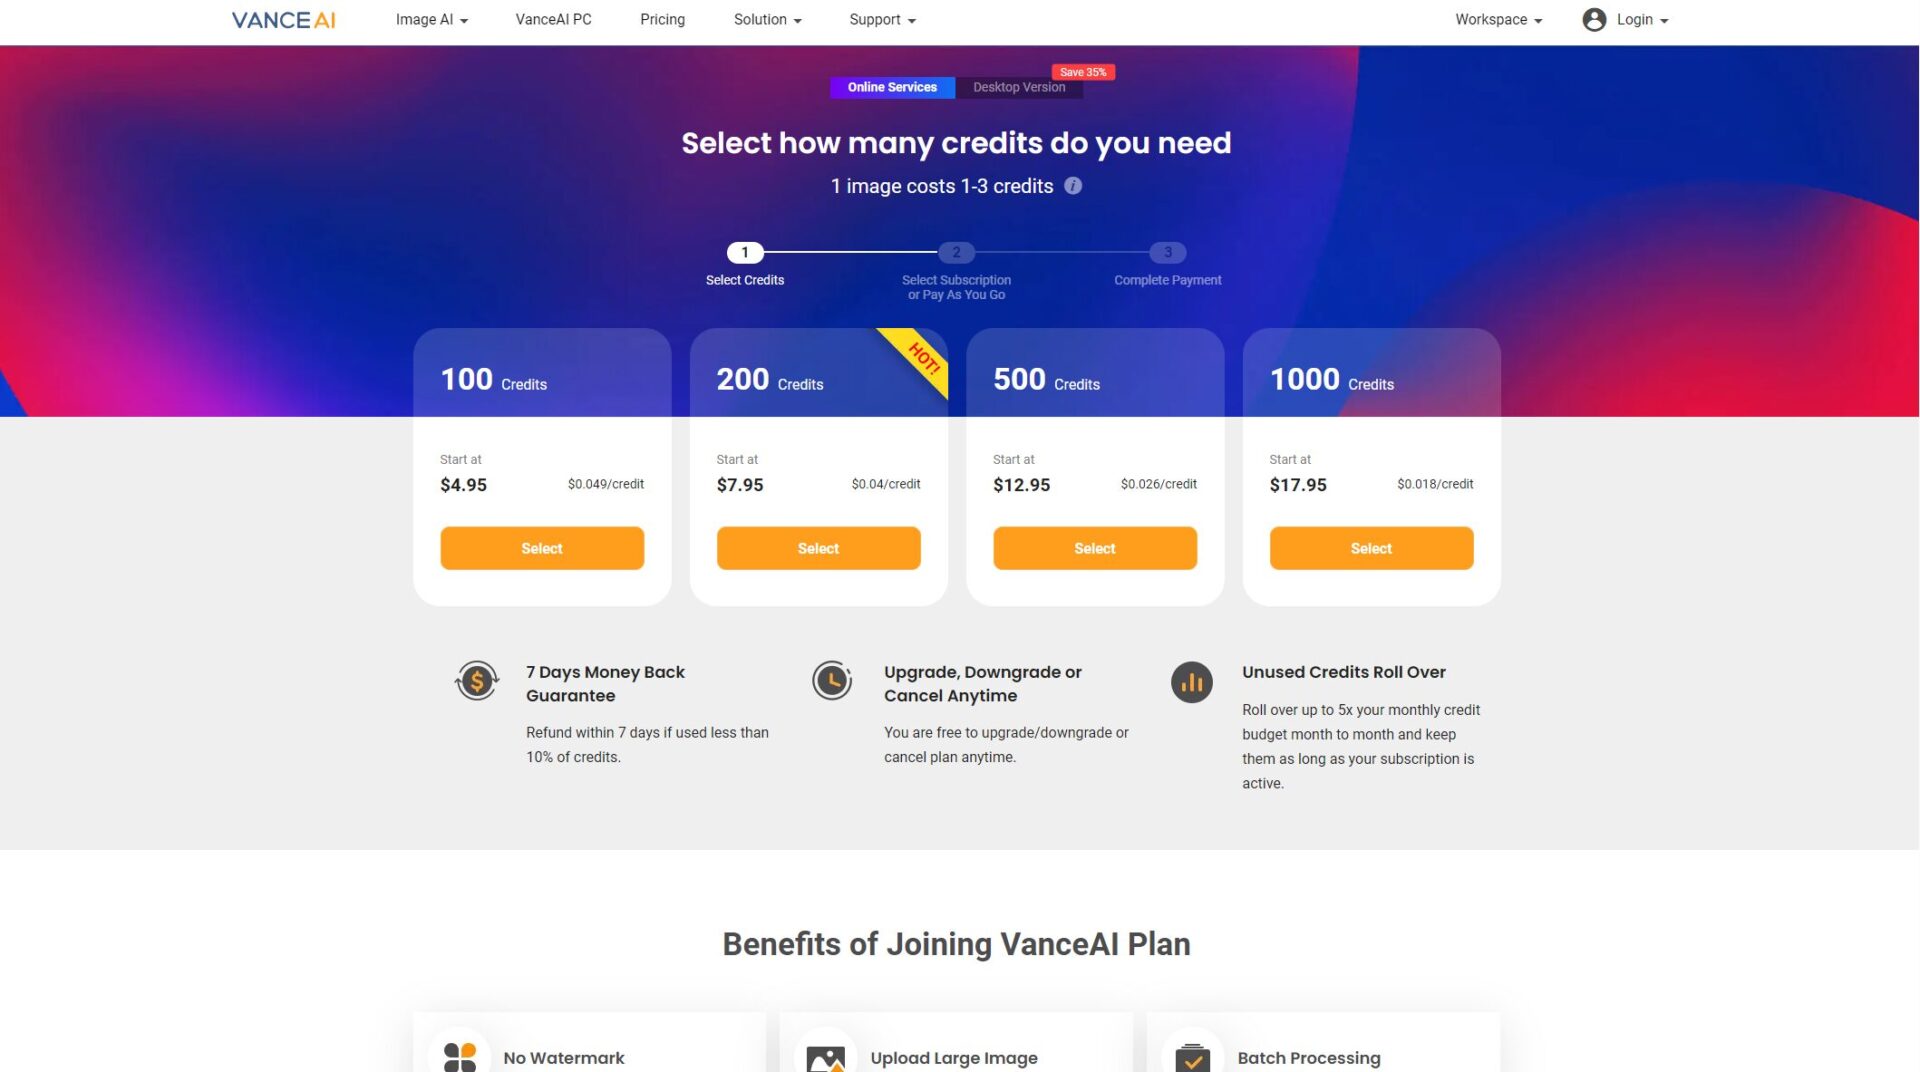The height and width of the screenshot is (1072, 1920).
Task: Click the clock icon for cancel anytime
Action: [x=833, y=681]
